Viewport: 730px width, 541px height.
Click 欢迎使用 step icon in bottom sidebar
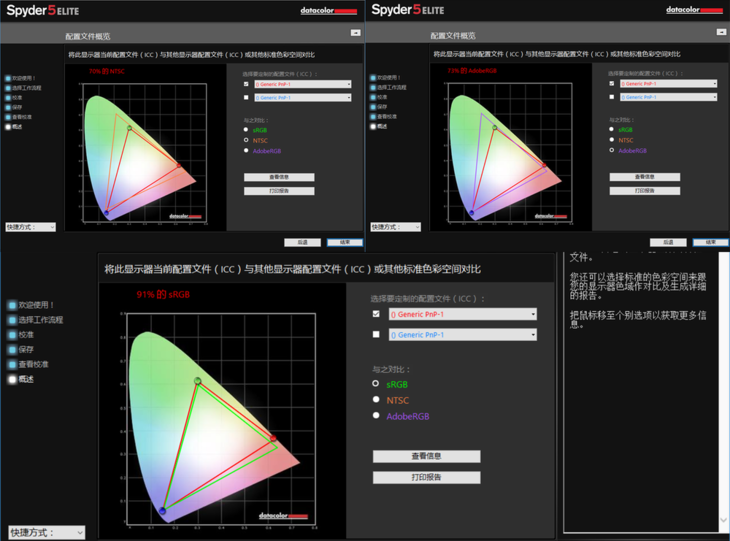coord(12,305)
